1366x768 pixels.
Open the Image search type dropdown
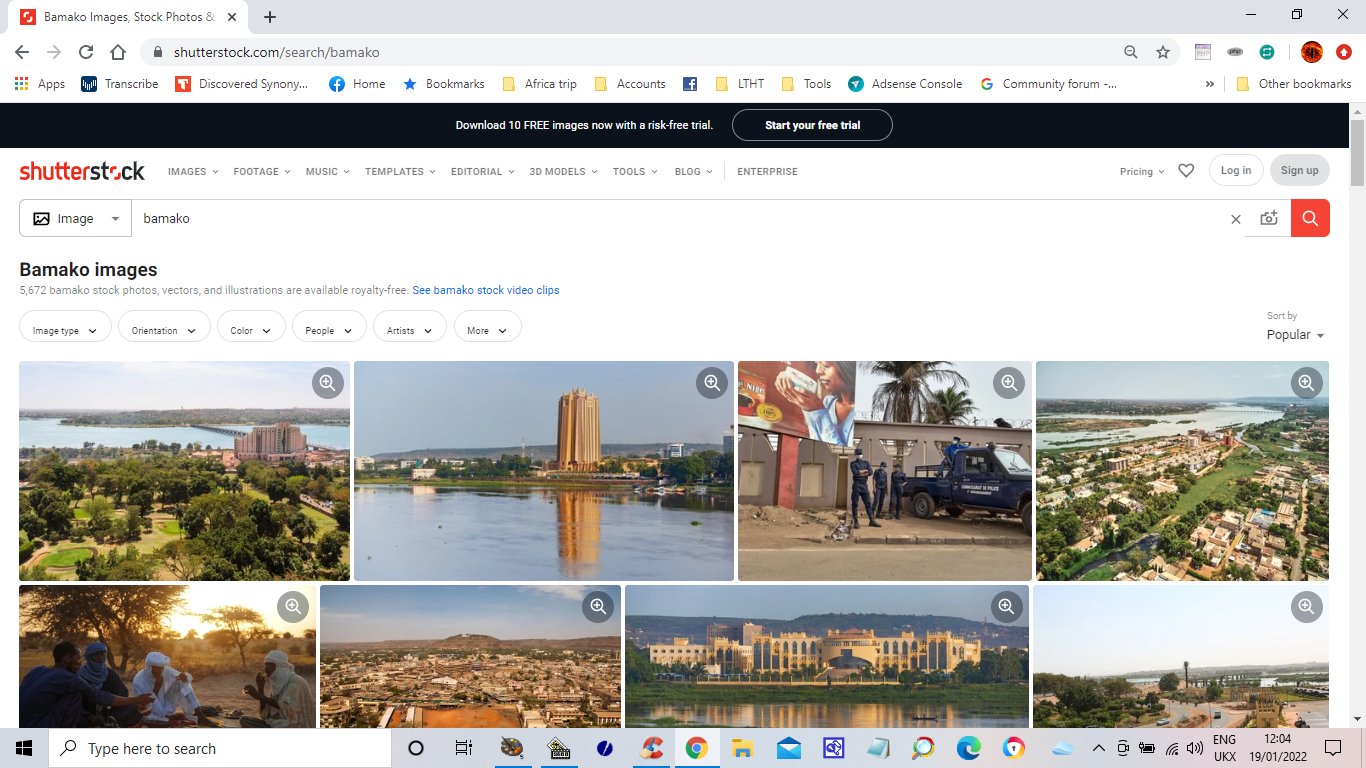[74, 218]
